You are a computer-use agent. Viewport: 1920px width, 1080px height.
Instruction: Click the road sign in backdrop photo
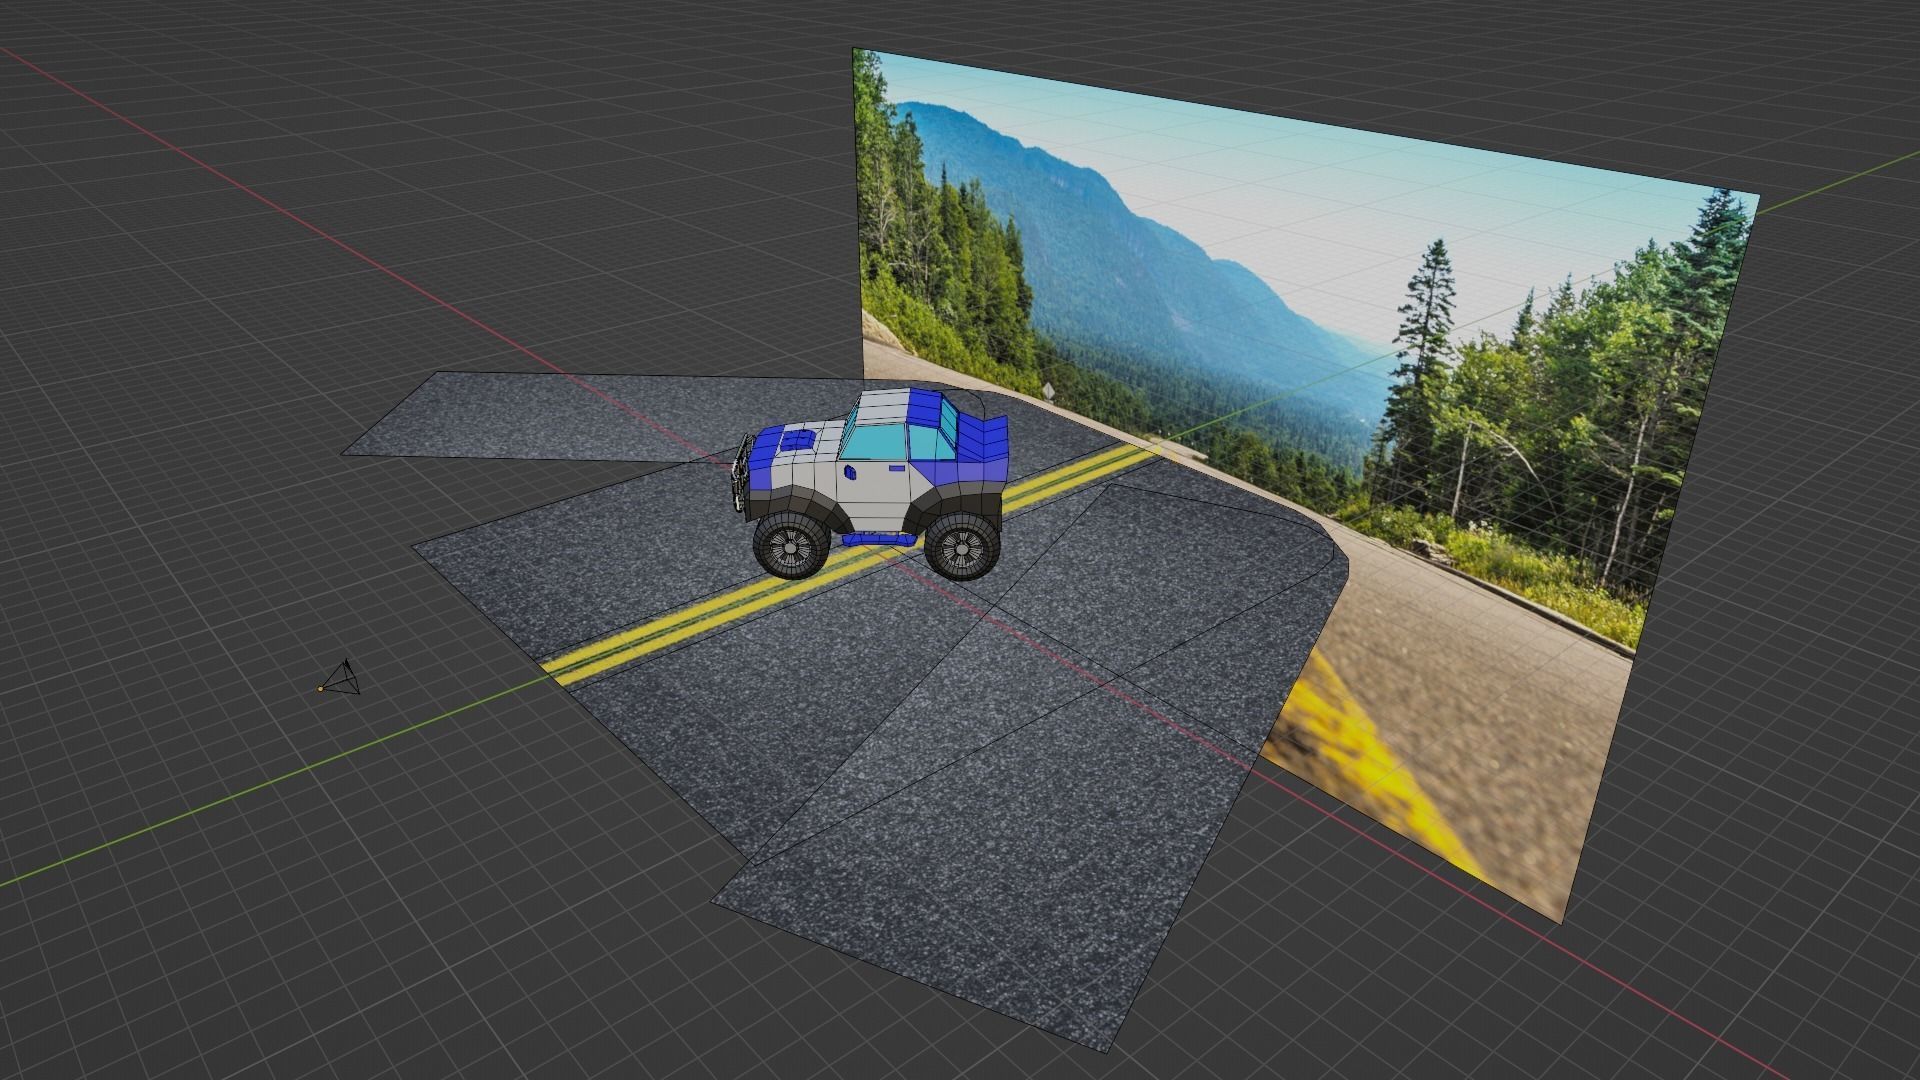pos(1048,390)
